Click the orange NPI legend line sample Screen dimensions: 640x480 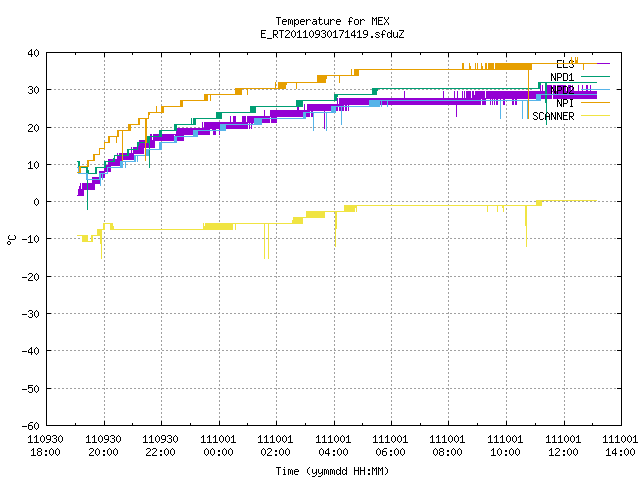click(595, 102)
